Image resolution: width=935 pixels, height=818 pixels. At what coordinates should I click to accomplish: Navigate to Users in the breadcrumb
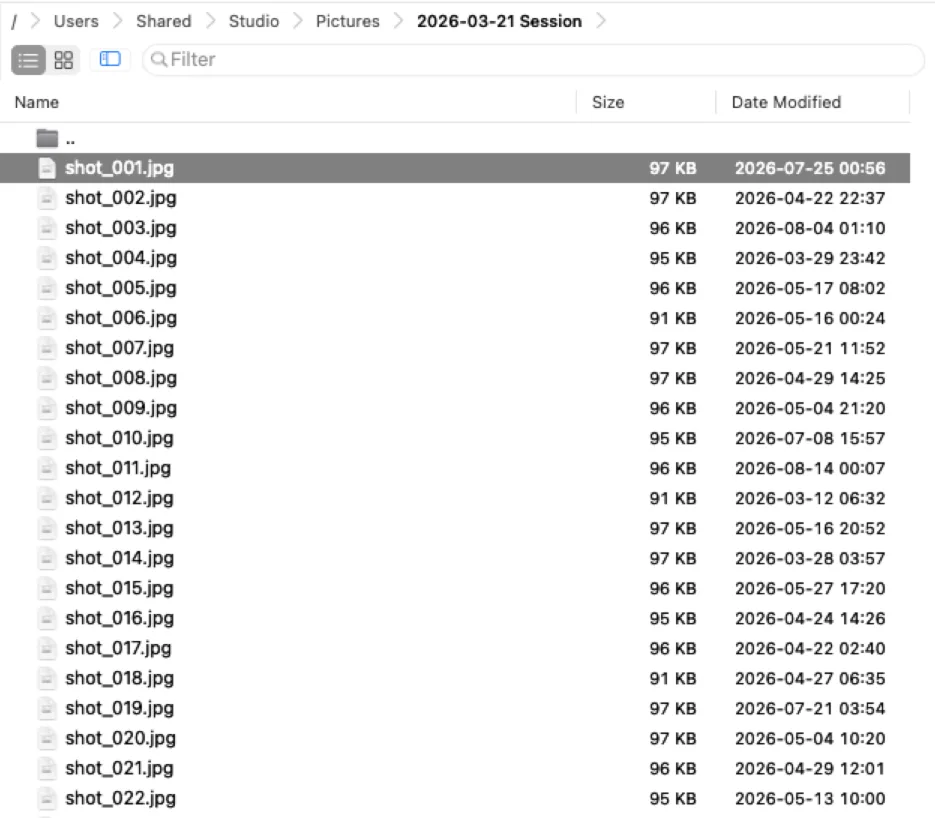pos(76,21)
